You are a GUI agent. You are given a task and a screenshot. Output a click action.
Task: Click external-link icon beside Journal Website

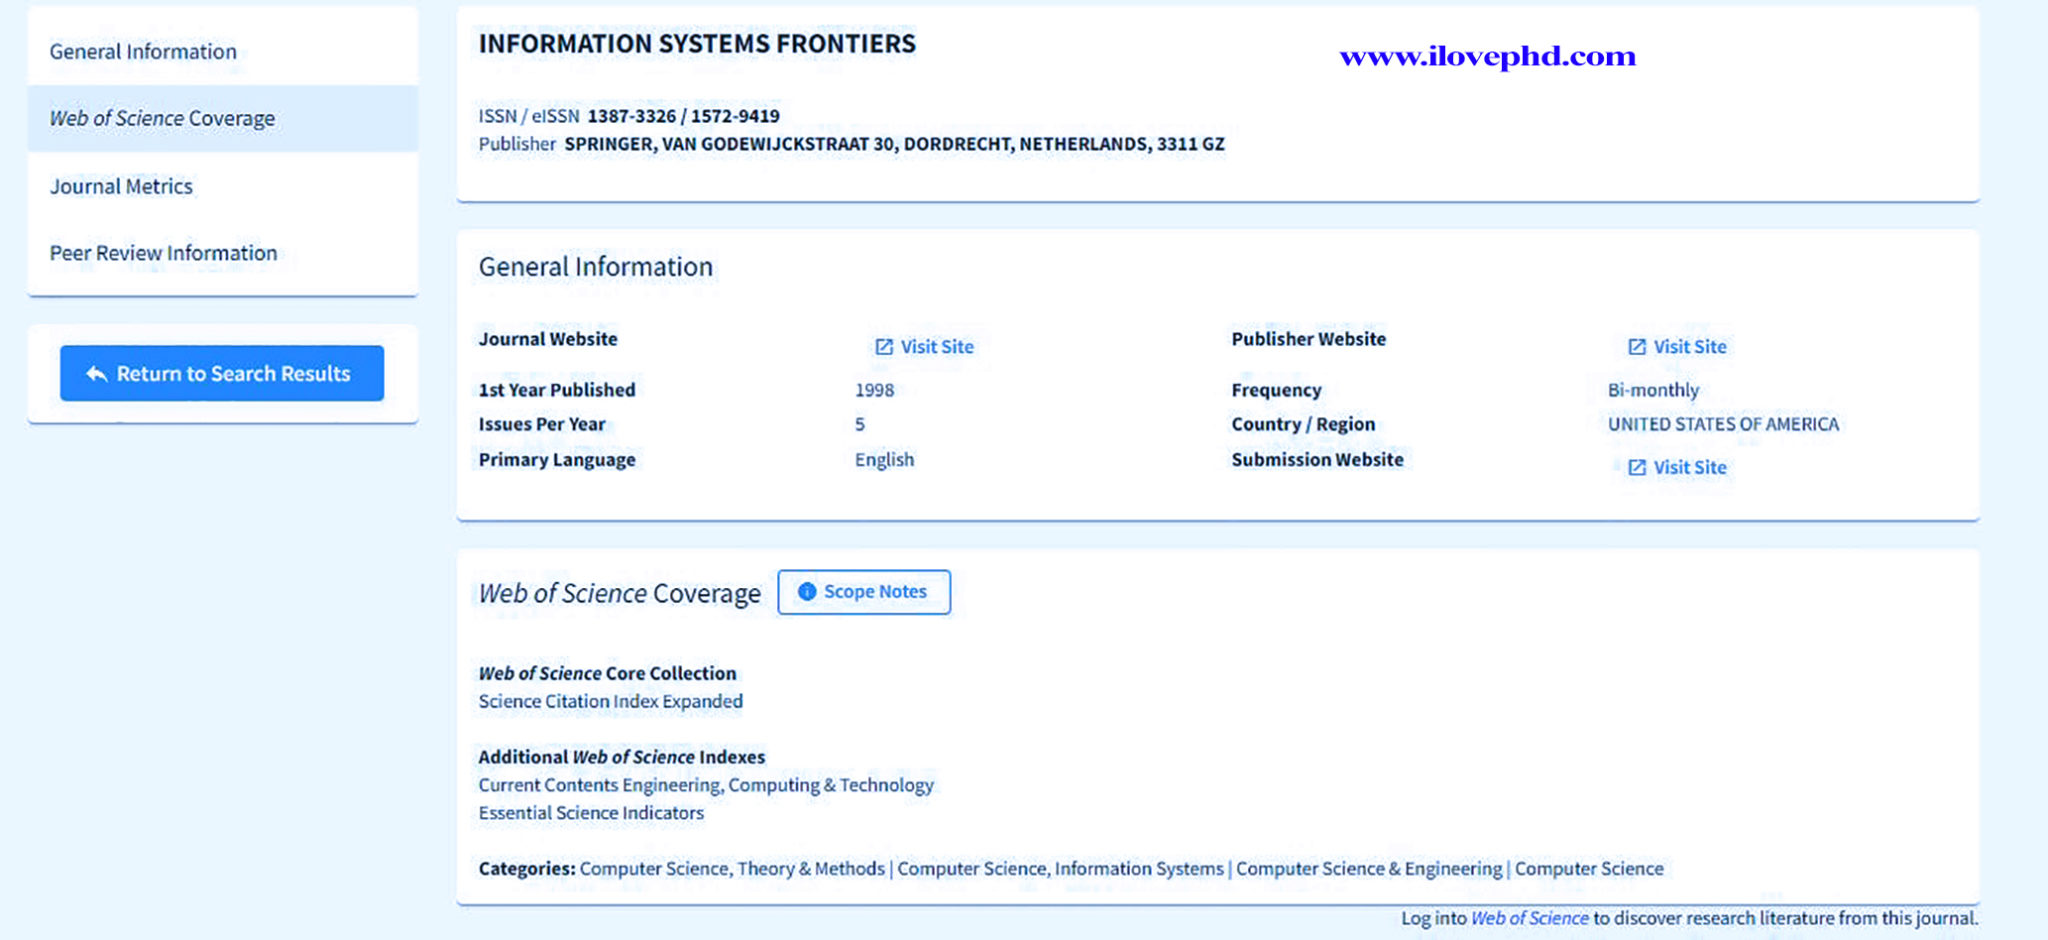pyautogui.click(x=884, y=346)
